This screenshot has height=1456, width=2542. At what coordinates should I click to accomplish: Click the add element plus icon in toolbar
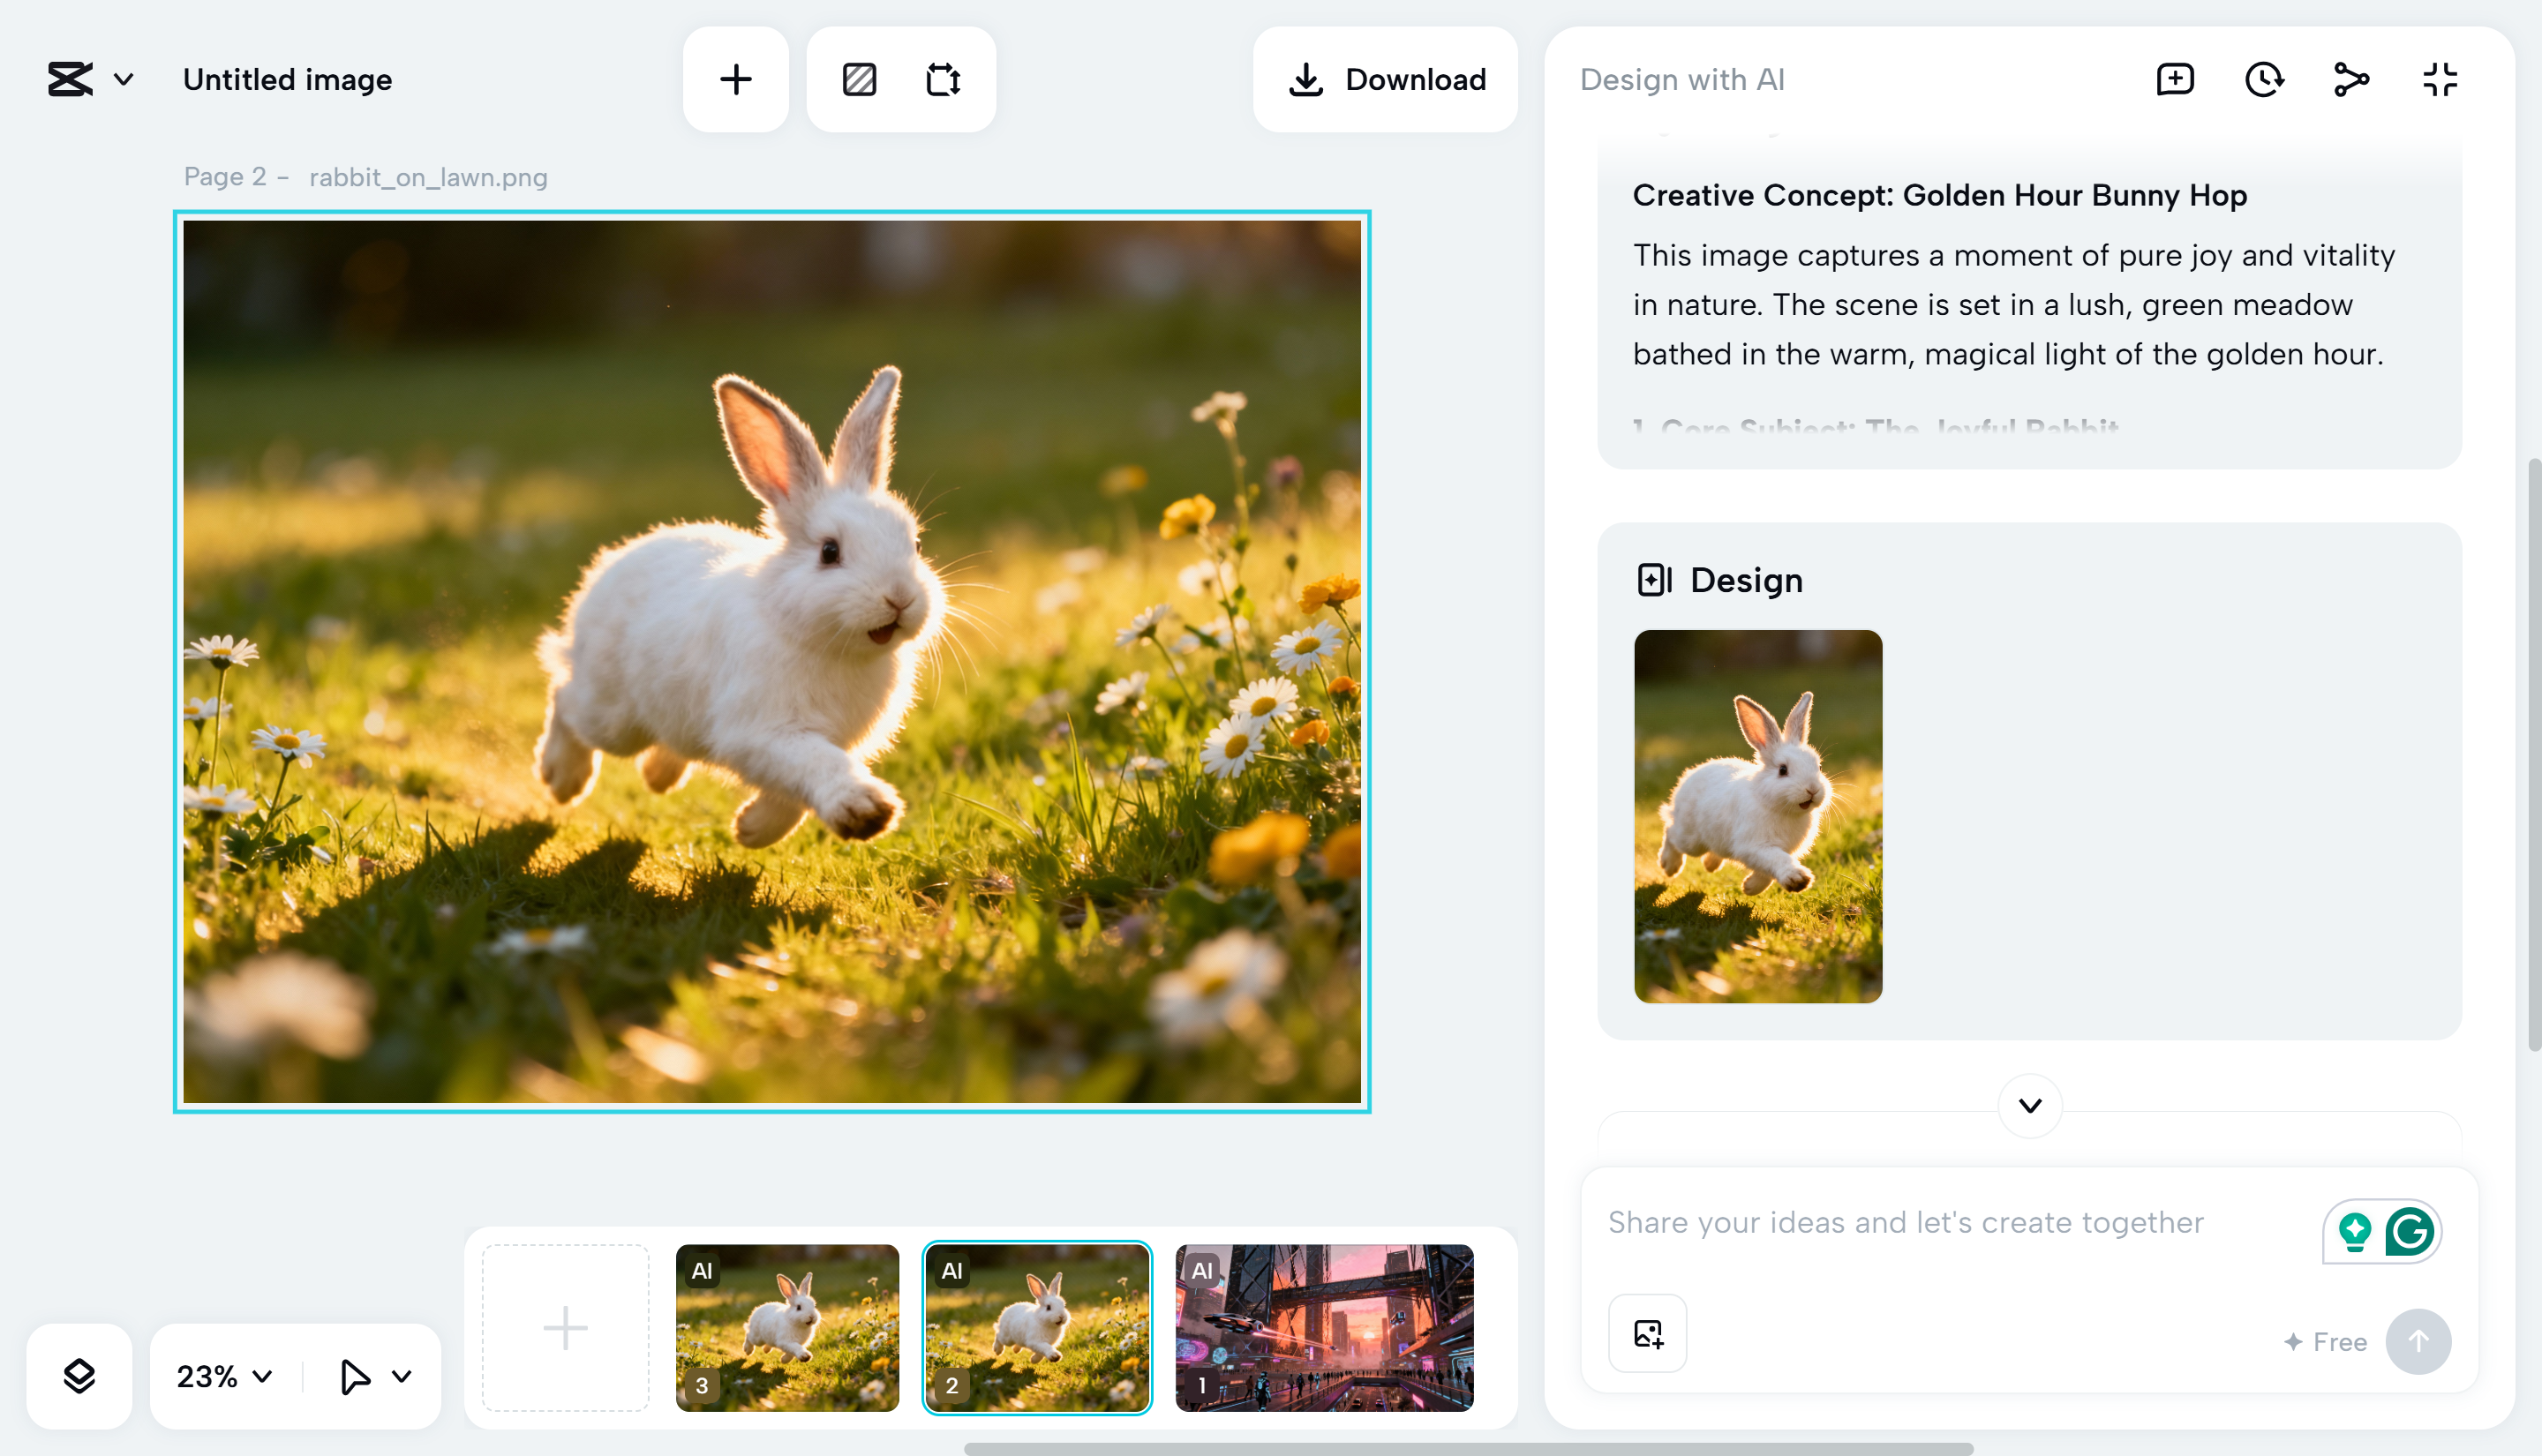[735, 79]
